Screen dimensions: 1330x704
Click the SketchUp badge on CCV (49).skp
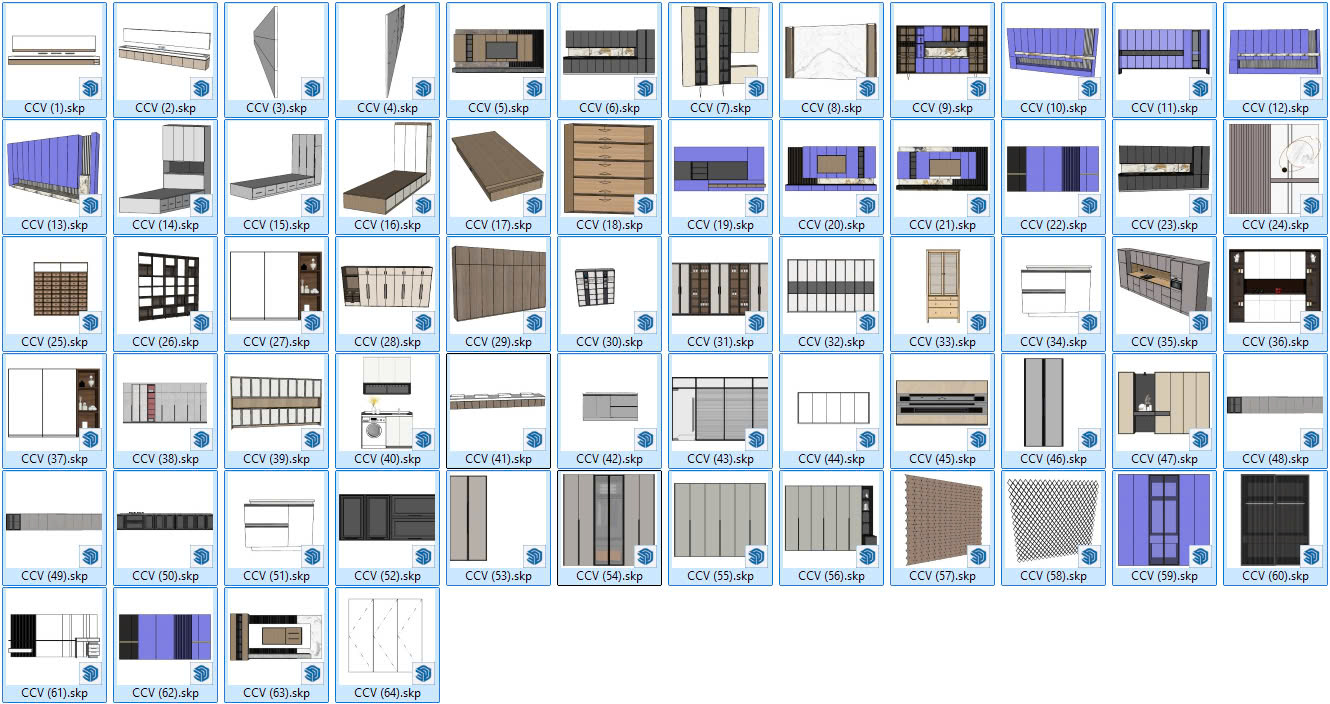point(90,555)
